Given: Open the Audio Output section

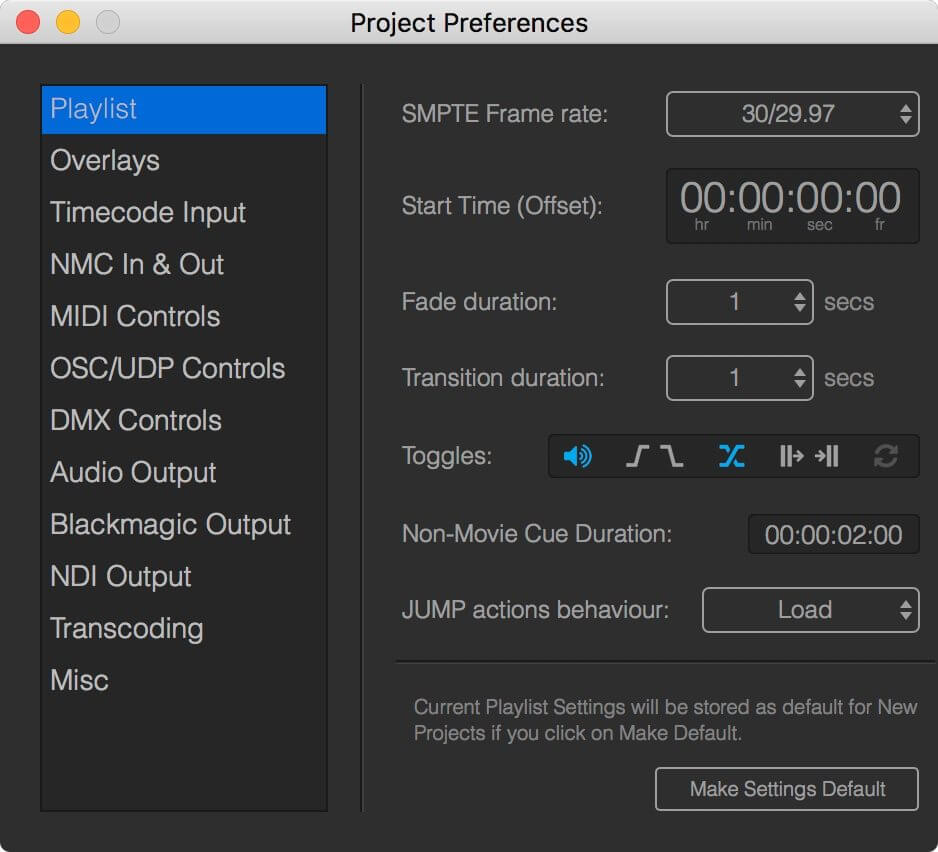Looking at the screenshot, I should pos(184,473).
